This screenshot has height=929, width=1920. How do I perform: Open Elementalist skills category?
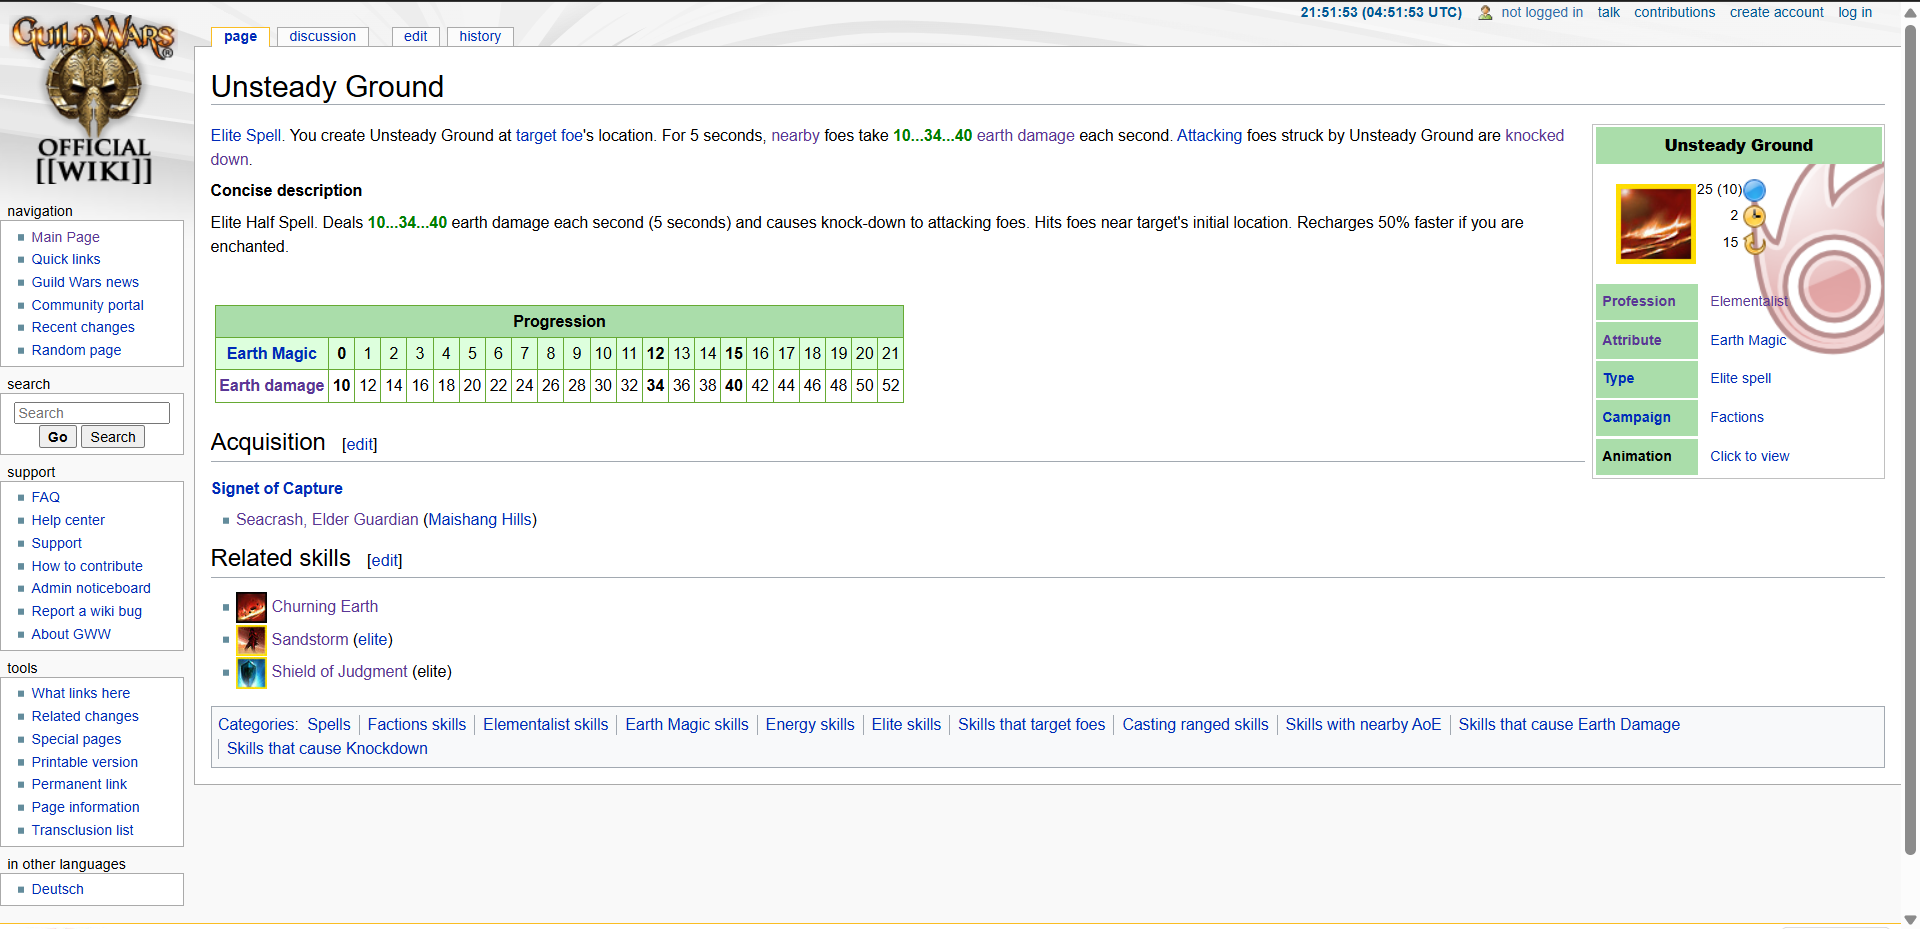coord(545,725)
